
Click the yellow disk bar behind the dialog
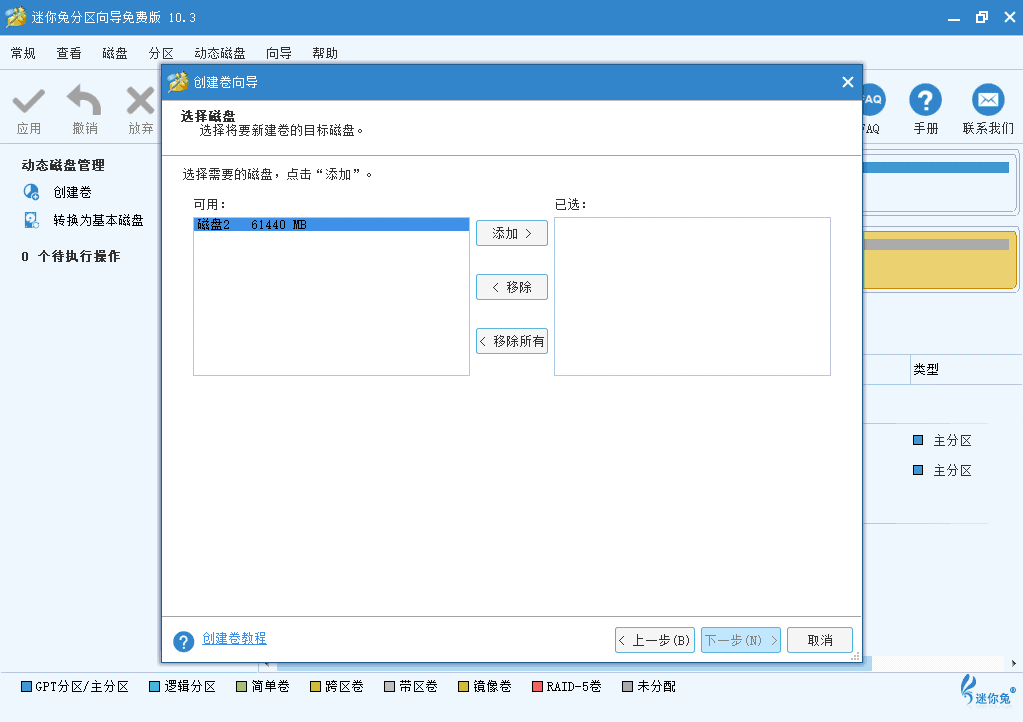939,260
